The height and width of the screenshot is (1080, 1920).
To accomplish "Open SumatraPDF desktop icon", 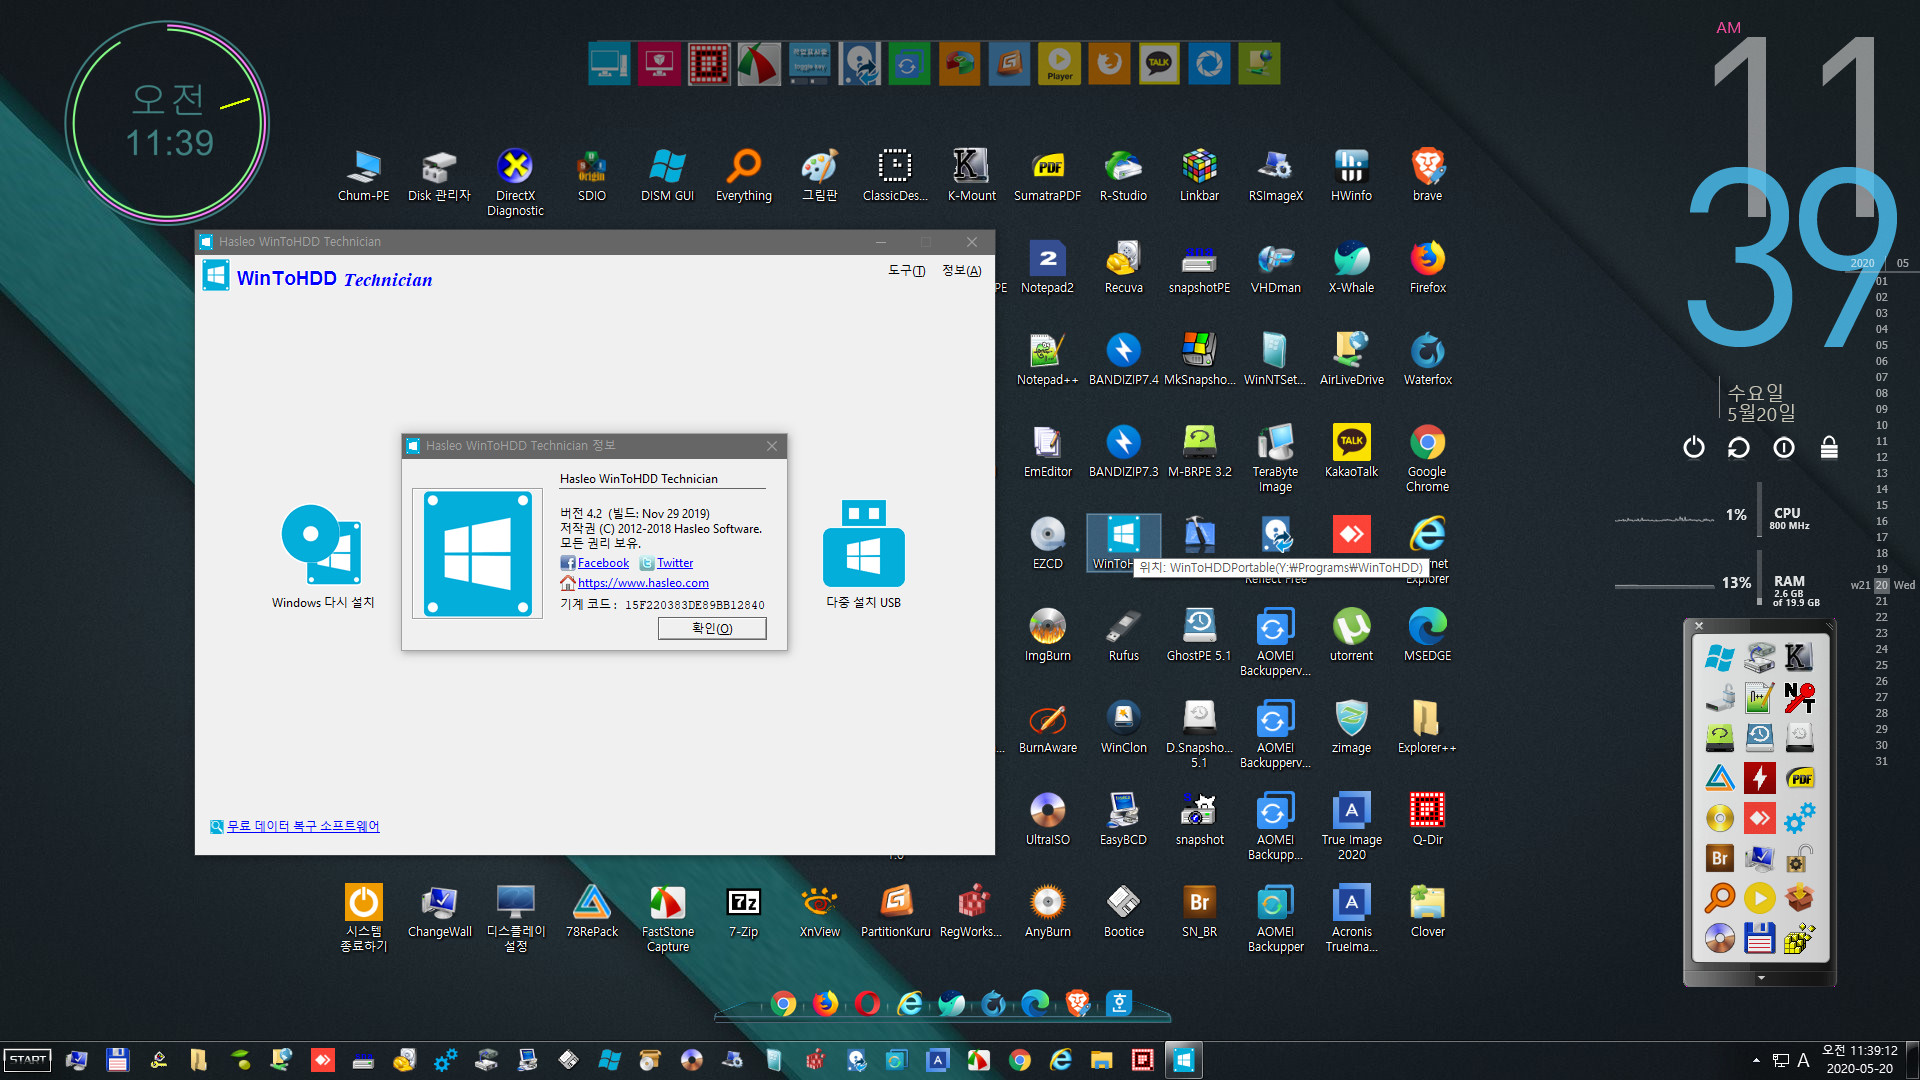I will [1047, 175].
